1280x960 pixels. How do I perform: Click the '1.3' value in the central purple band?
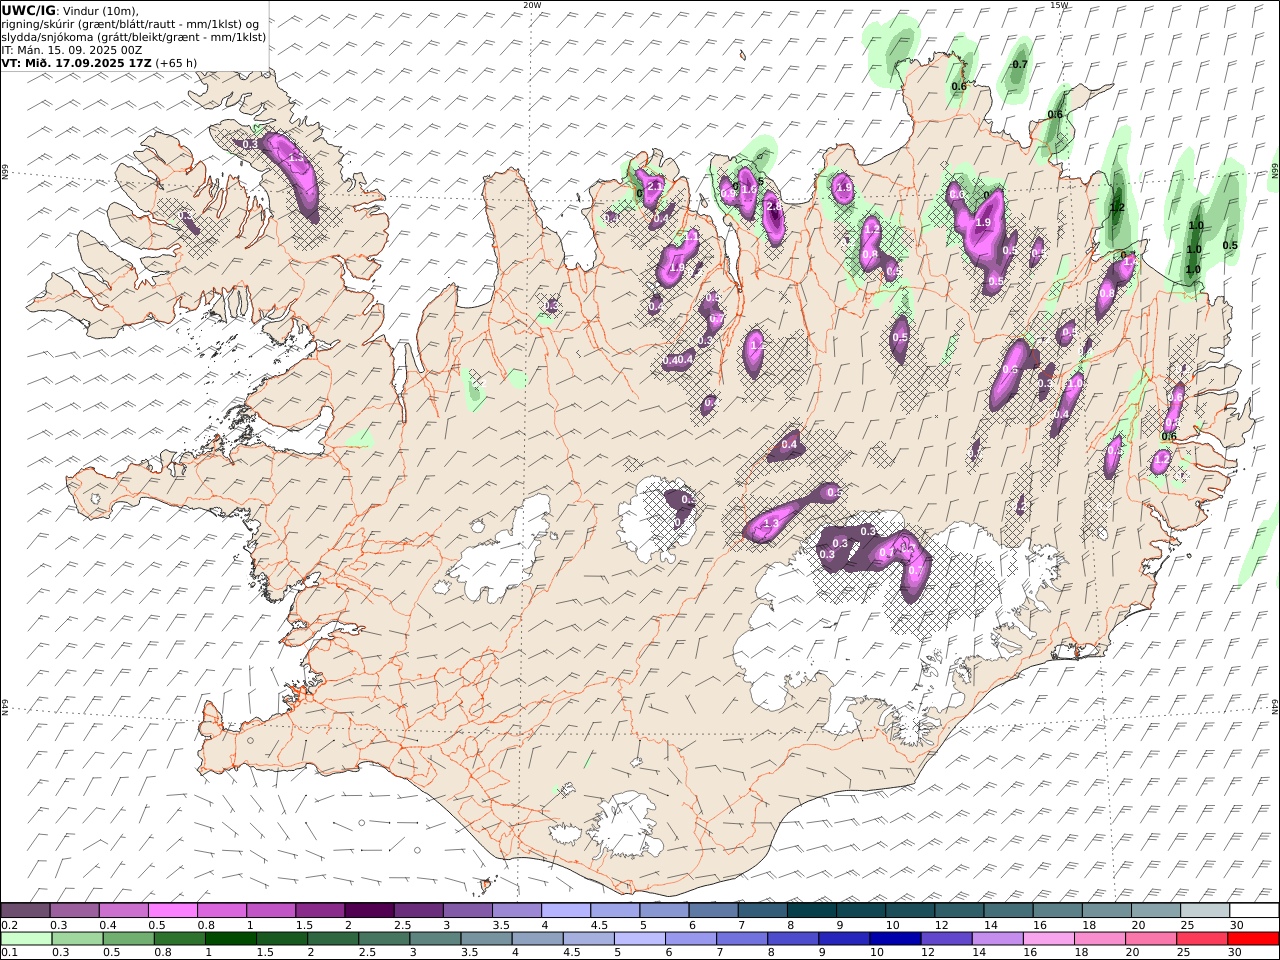coord(771,524)
